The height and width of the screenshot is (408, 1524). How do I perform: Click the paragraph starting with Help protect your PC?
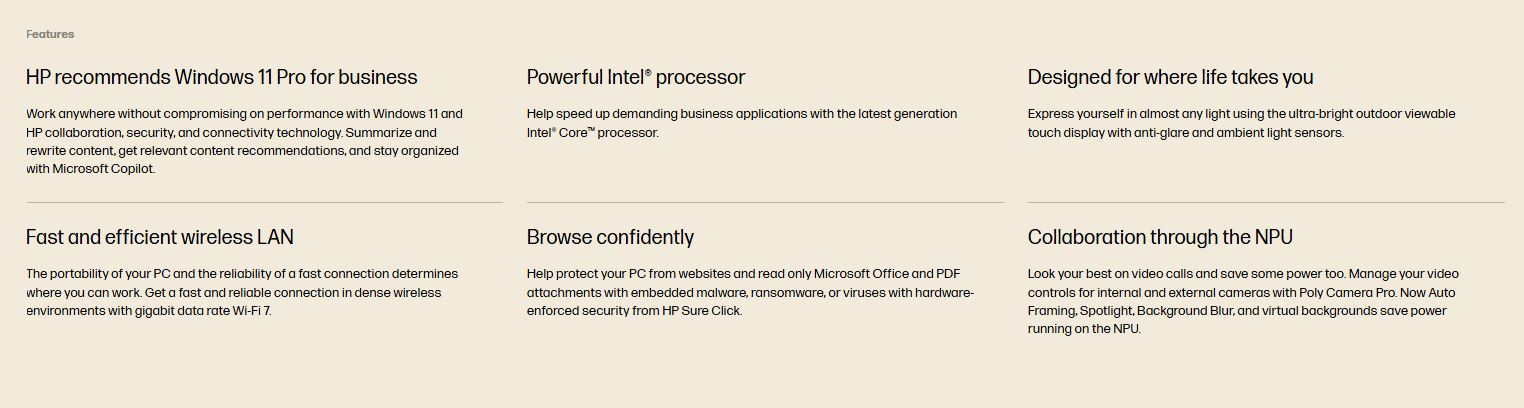[x=749, y=292]
